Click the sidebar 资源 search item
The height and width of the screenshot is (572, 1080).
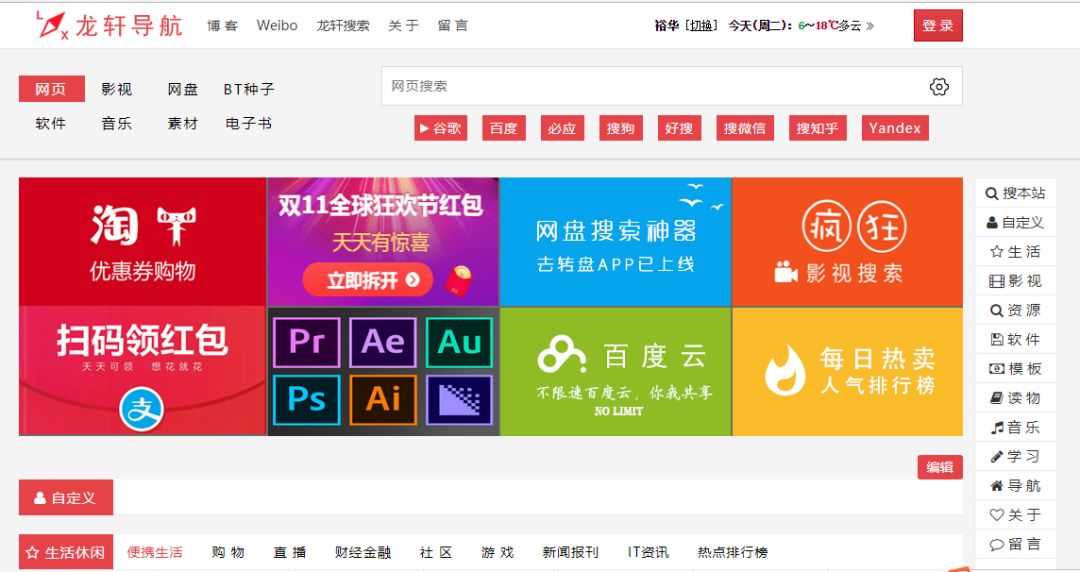[1015, 310]
